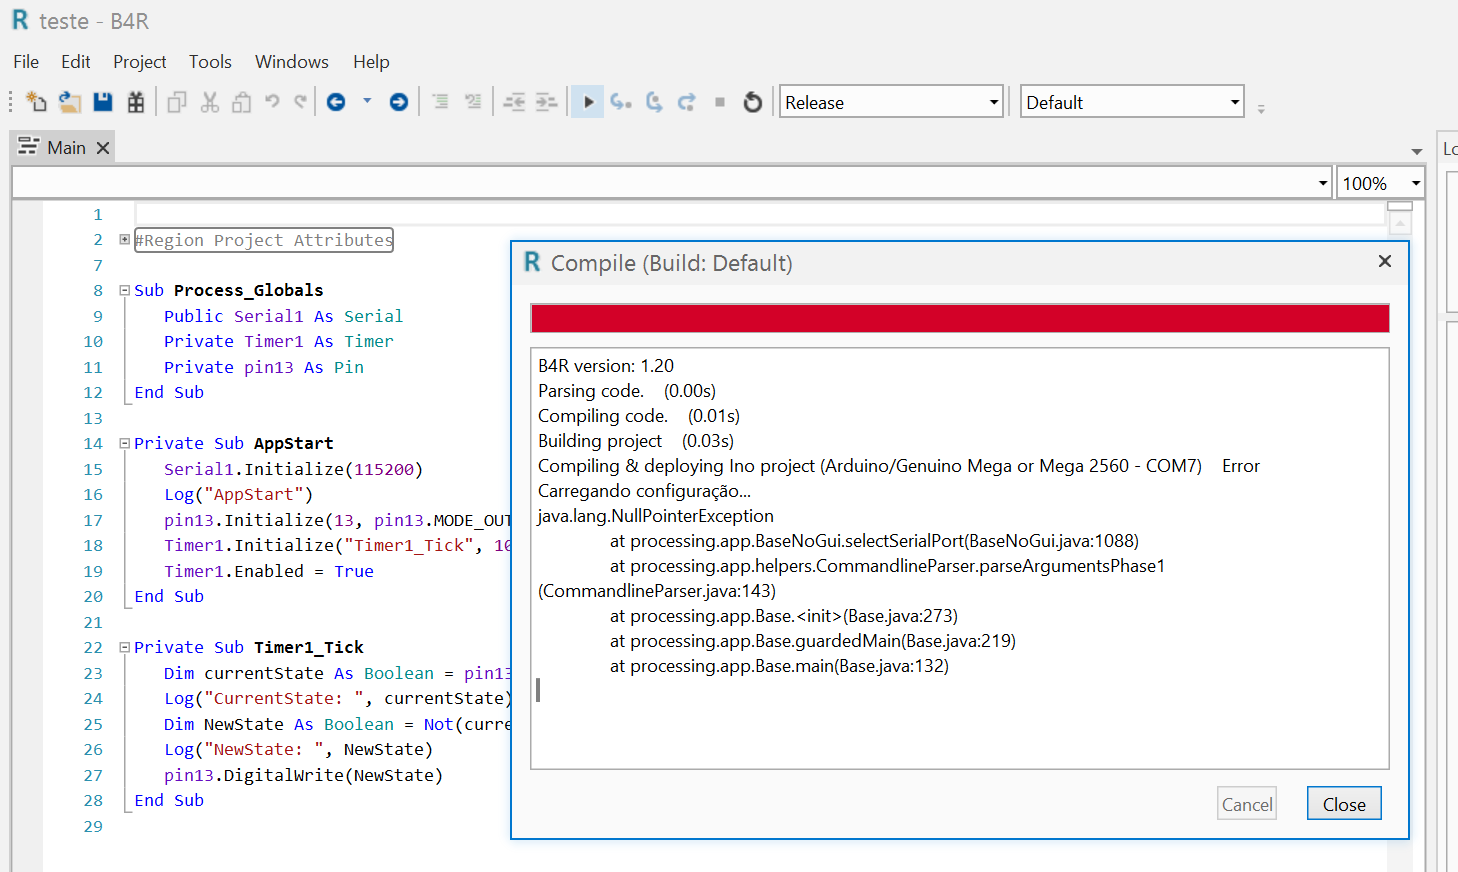Click the Open project folder icon
The width and height of the screenshot is (1458, 872).
pos(69,102)
